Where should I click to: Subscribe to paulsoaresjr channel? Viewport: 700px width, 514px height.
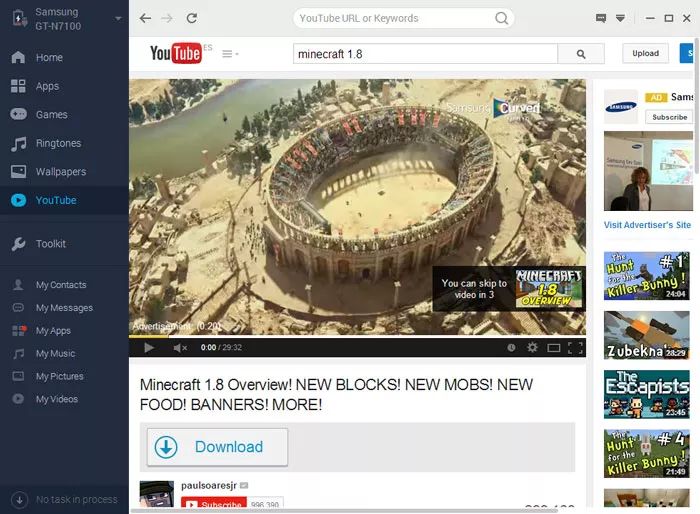coord(214,503)
